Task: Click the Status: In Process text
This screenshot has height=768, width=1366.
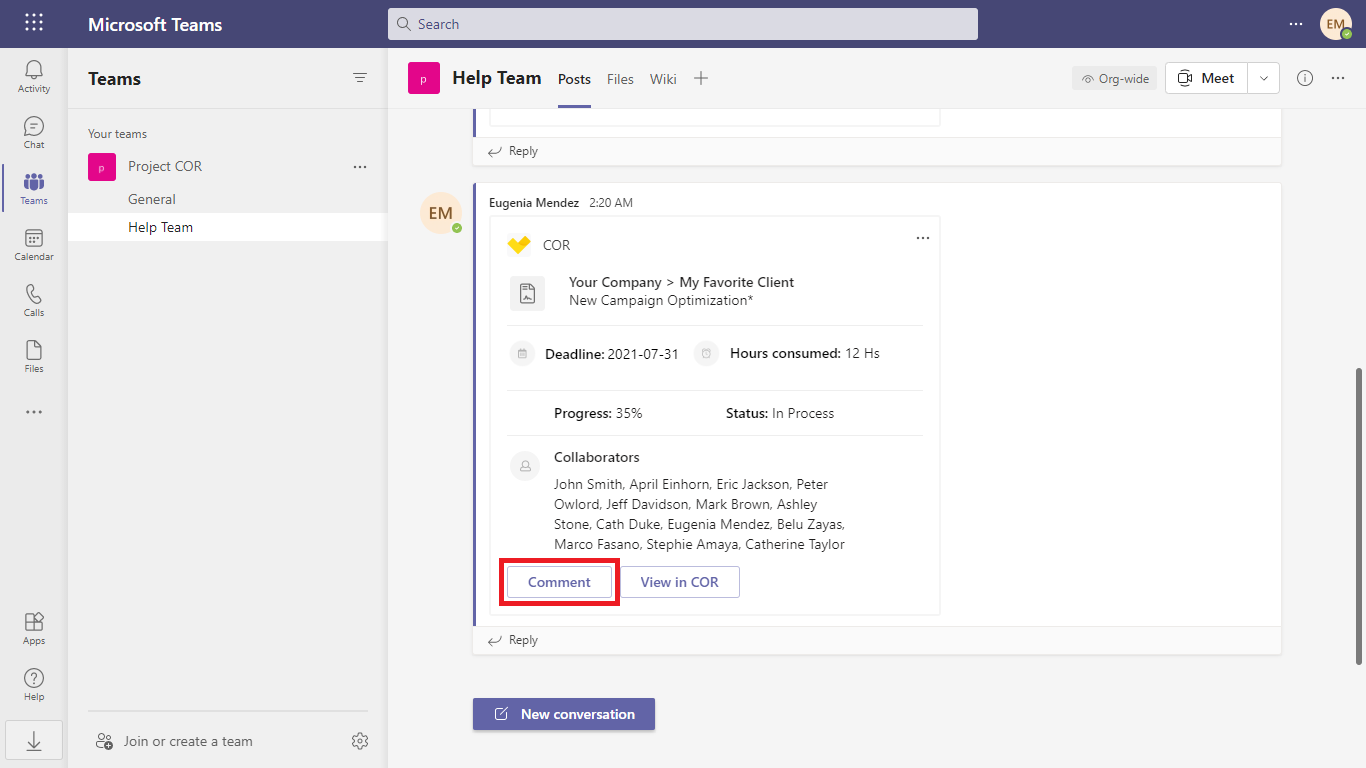Action: click(780, 413)
